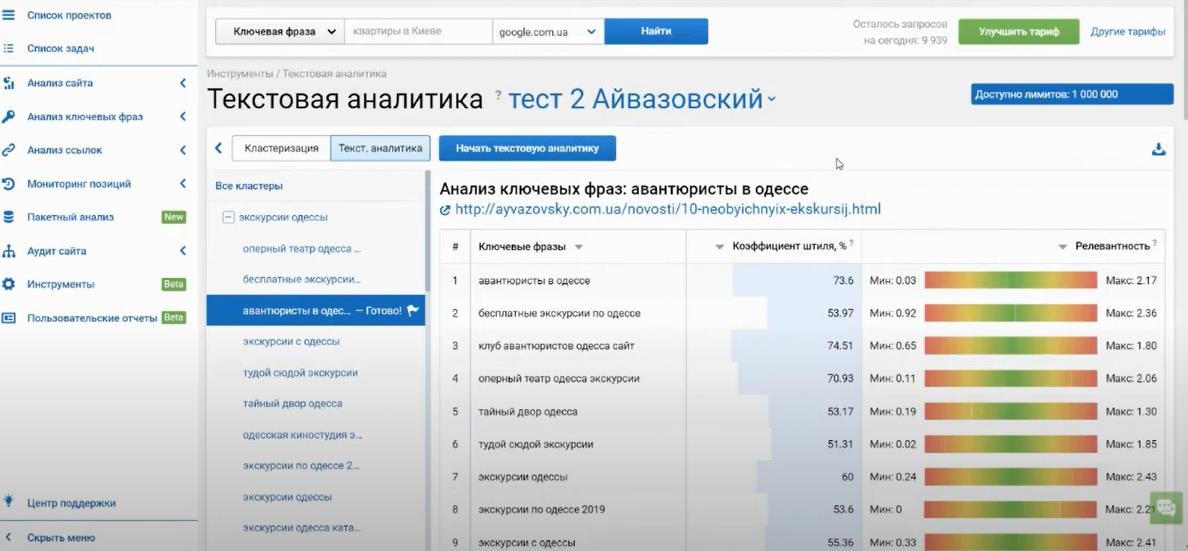Click the task list icon
1188x551 pixels.
coord(8,49)
